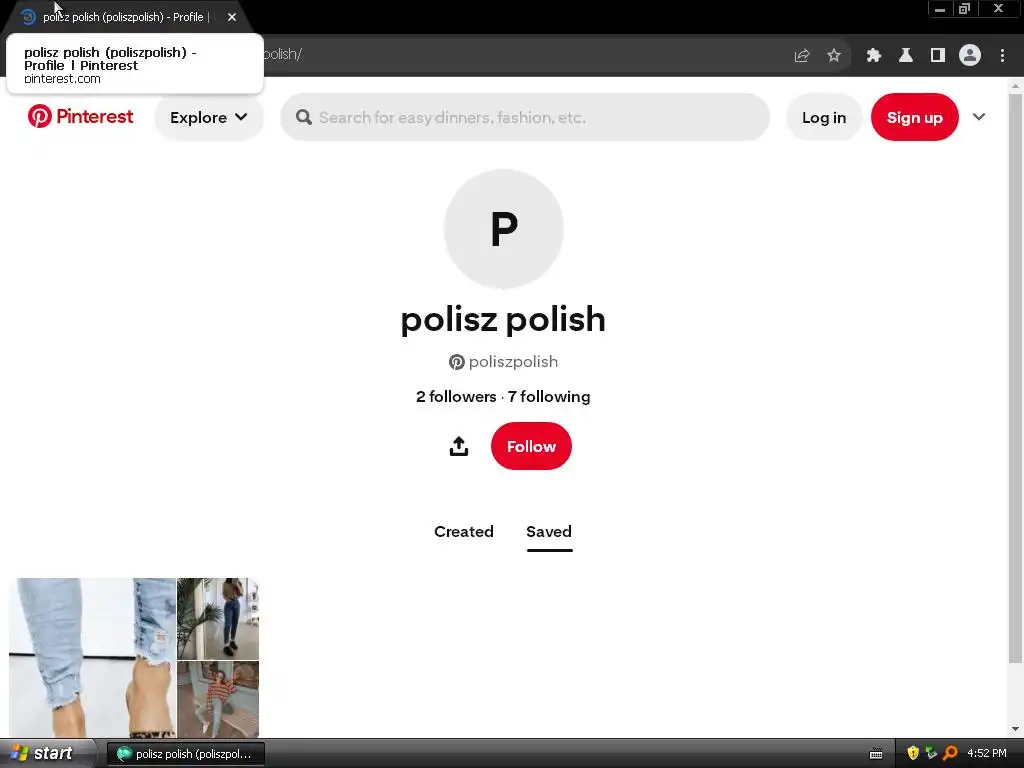1024x768 pixels.
Task: Click the 4:52 PM system clock
Action: [x=987, y=753]
